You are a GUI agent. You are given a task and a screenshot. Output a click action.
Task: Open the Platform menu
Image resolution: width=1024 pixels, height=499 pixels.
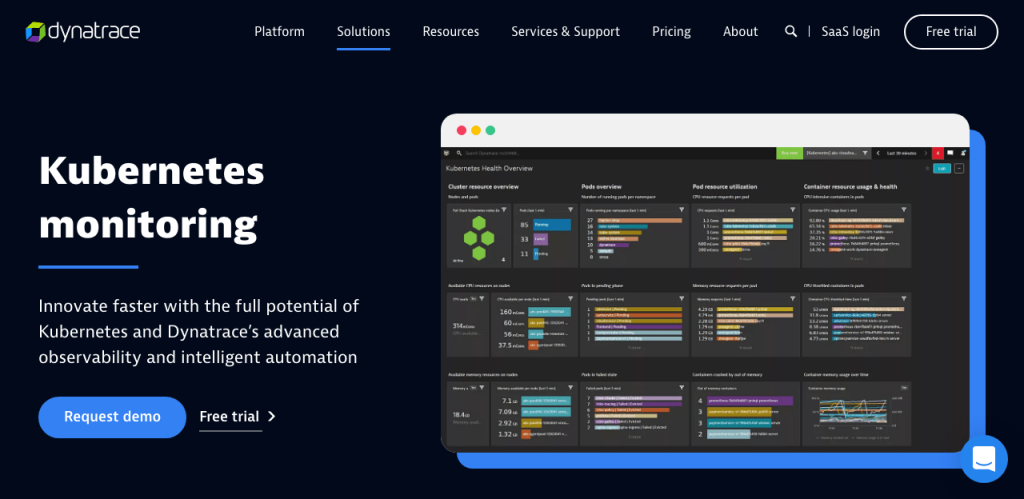point(279,31)
